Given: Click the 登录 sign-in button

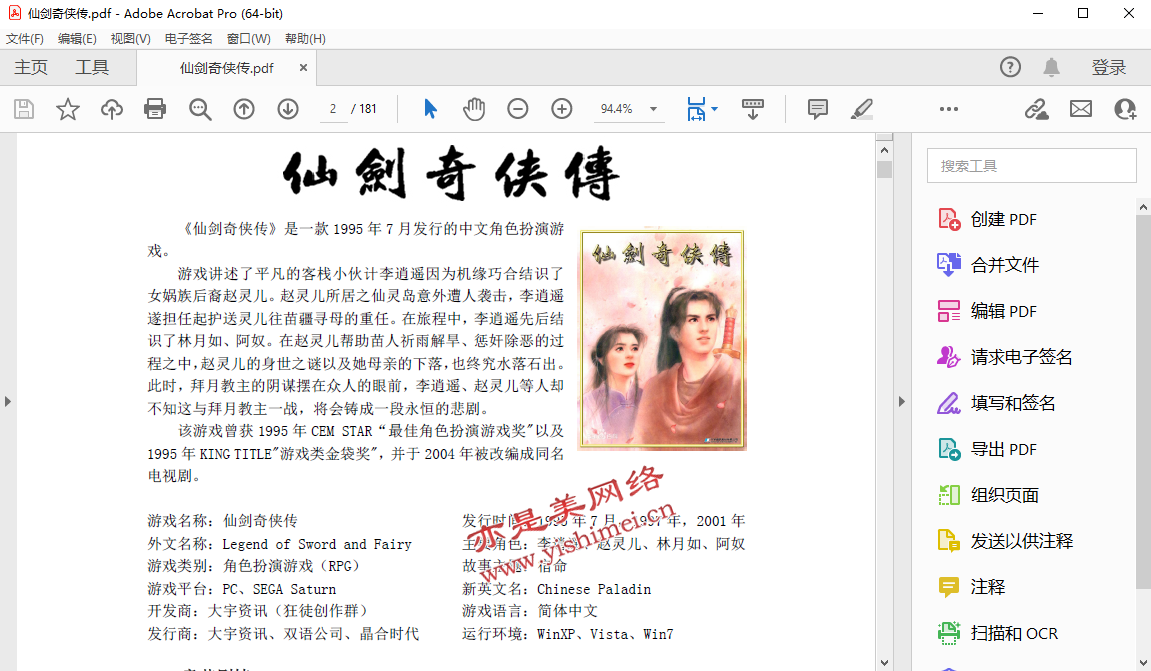Looking at the screenshot, I should (x=1108, y=68).
